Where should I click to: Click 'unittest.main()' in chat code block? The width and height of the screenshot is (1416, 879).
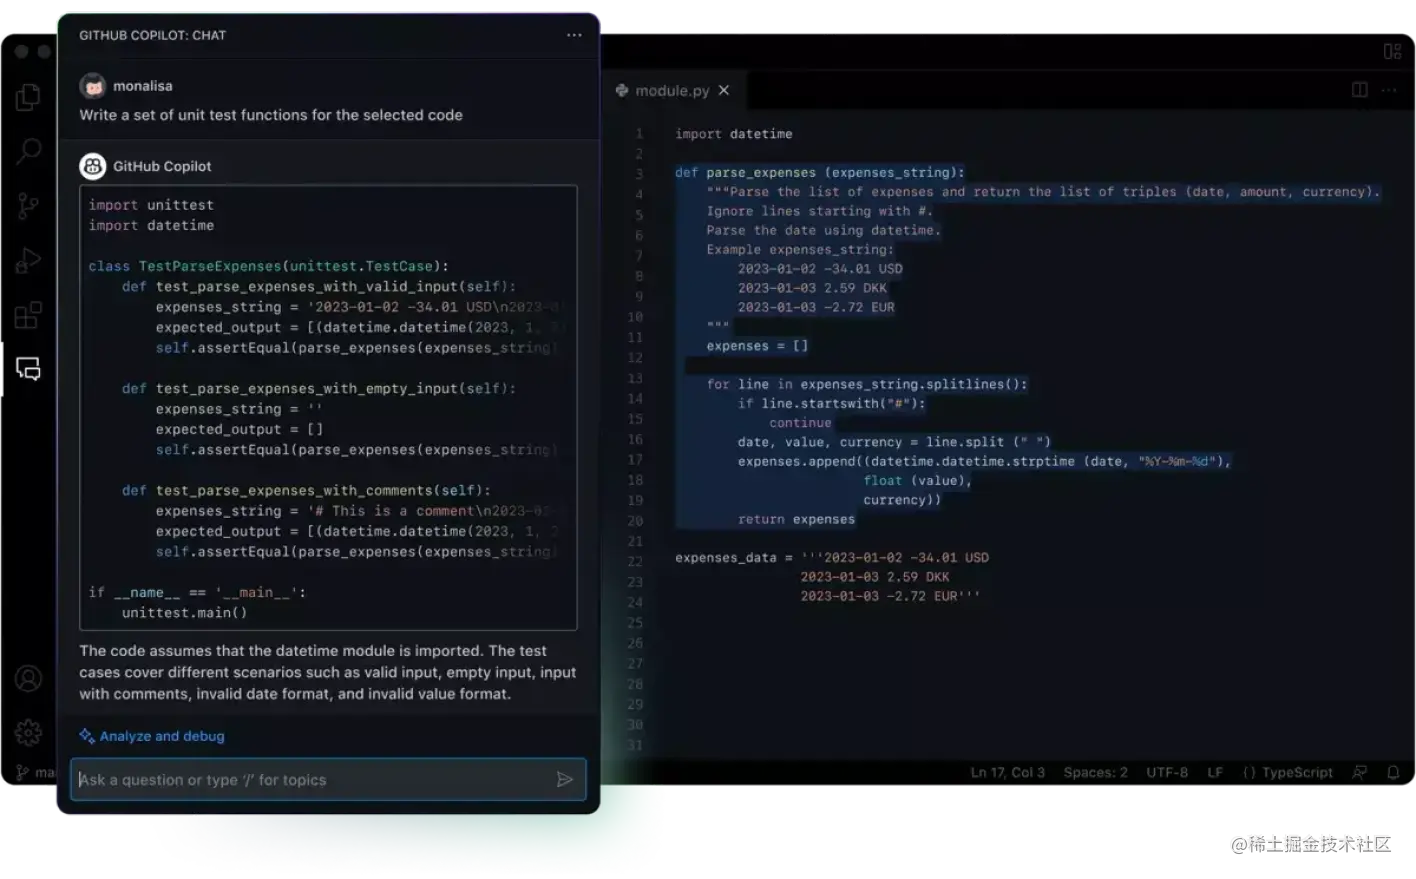[184, 612]
